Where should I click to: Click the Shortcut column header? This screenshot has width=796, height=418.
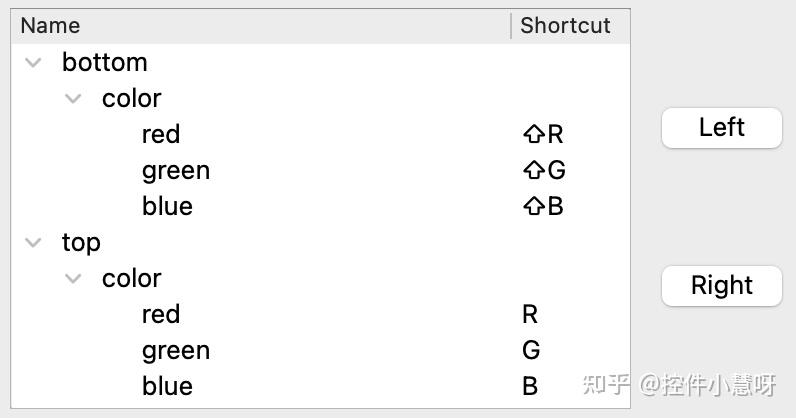coord(565,26)
